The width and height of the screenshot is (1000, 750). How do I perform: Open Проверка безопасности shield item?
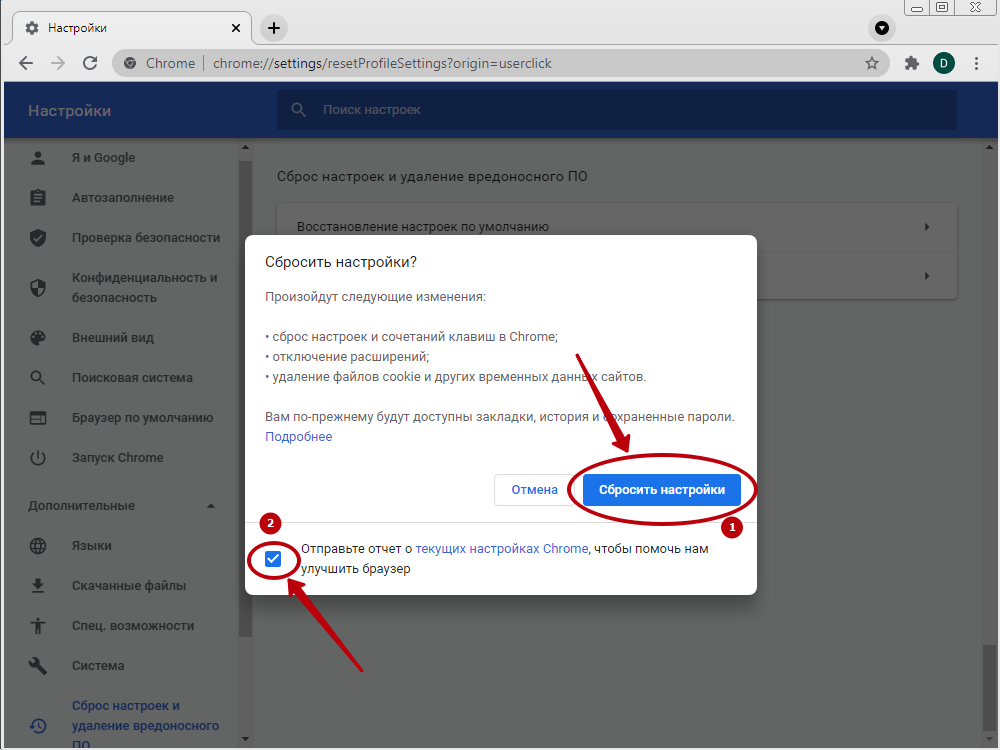[x=145, y=238]
